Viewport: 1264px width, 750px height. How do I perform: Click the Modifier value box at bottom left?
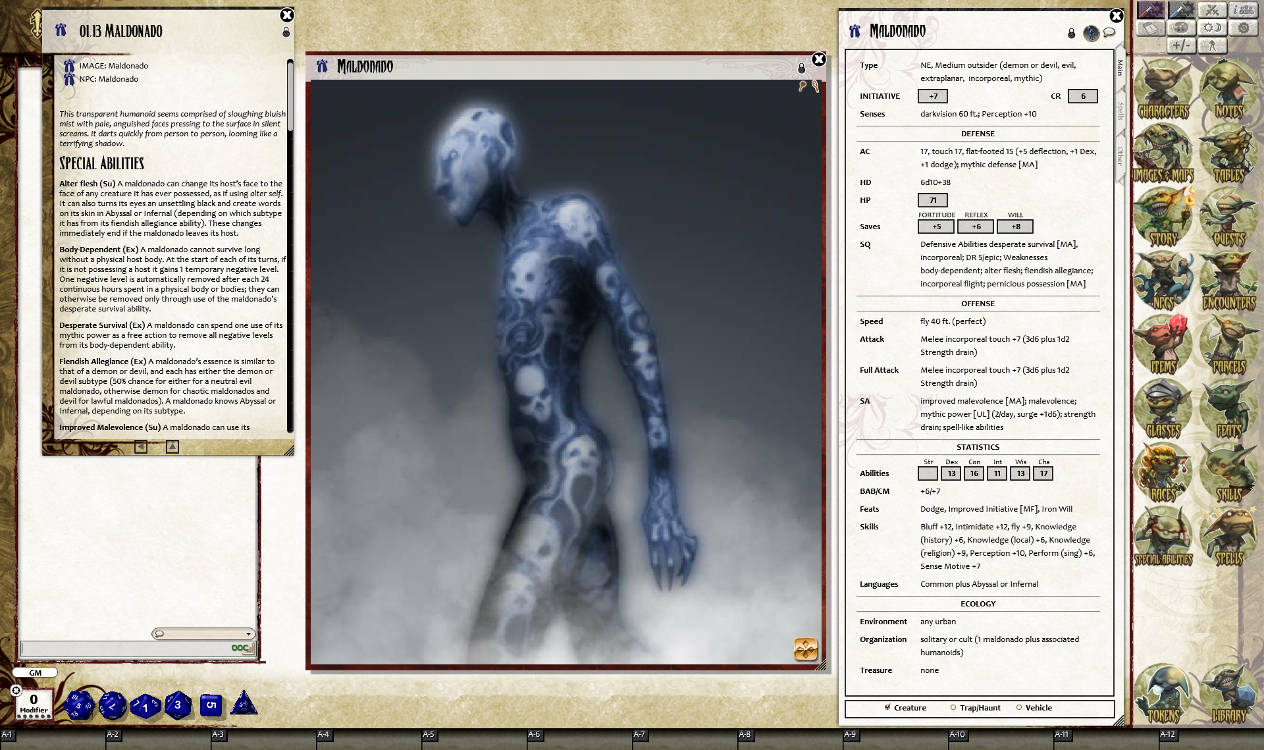click(32, 700)
